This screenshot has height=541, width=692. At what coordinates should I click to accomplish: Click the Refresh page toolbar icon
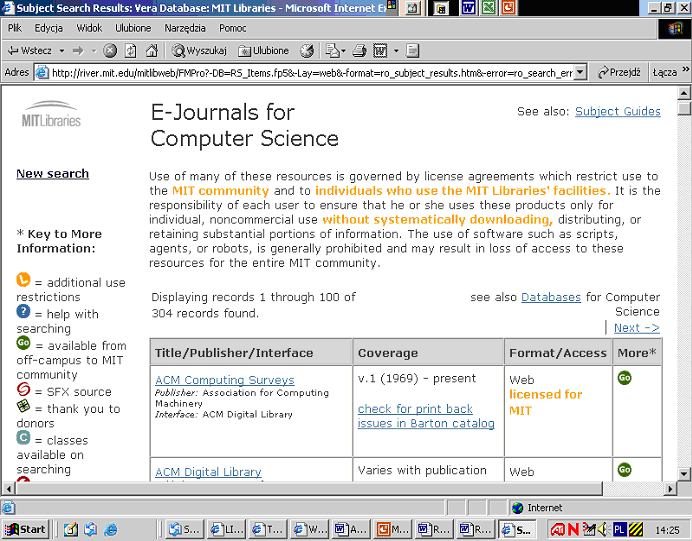click(x=129, y=50)
